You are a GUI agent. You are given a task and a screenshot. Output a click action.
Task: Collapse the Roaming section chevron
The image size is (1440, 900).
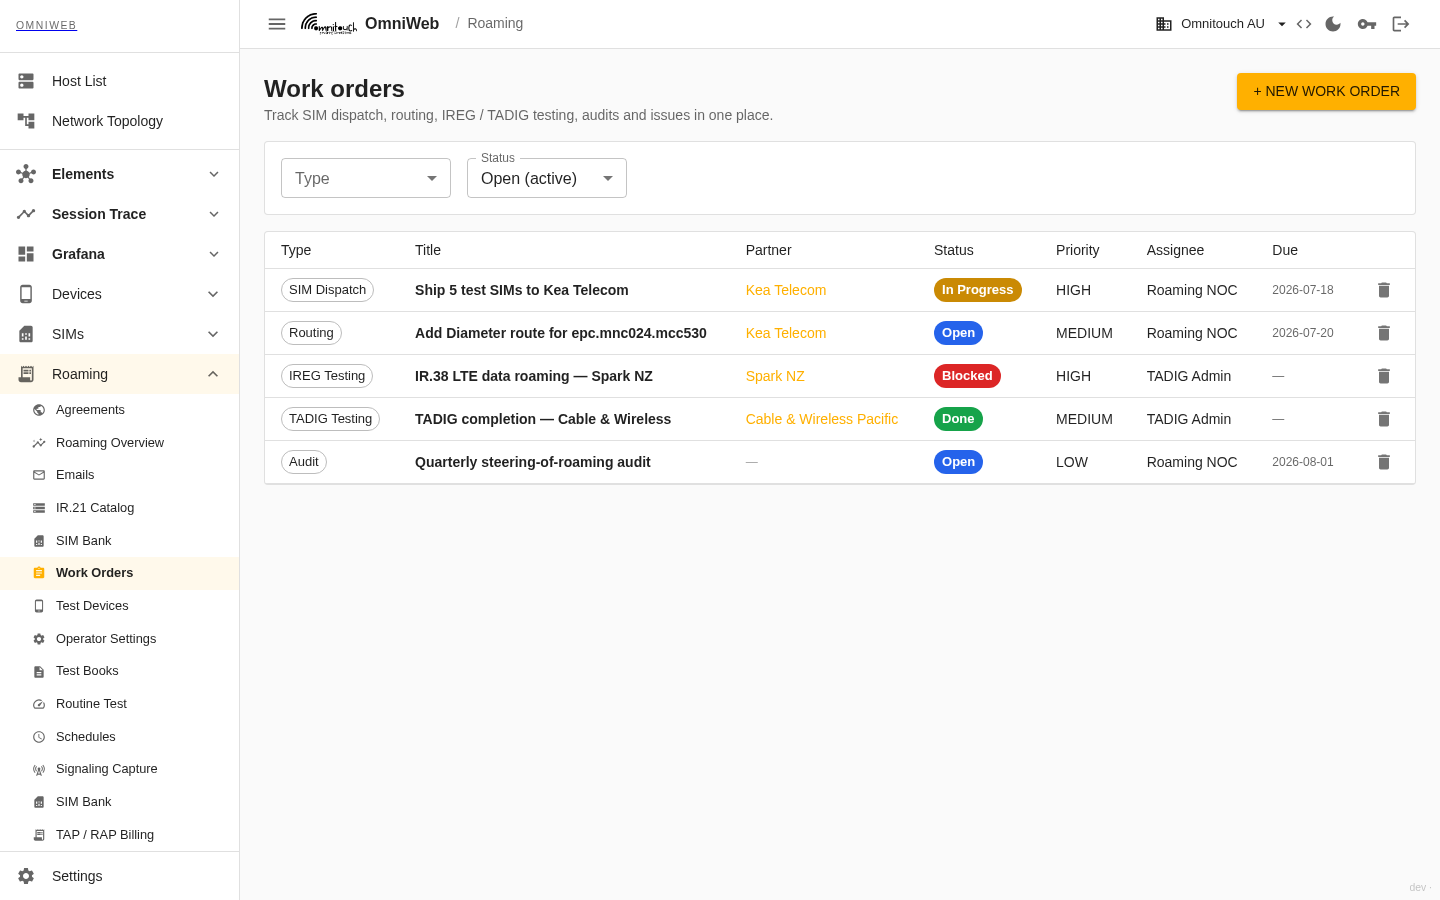[213, 374]
